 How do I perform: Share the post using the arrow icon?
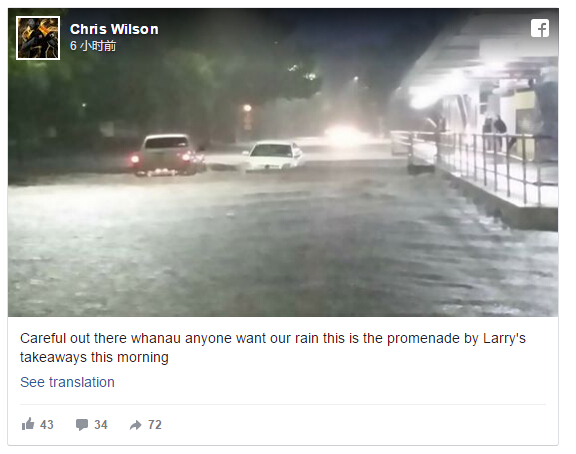pyautogui.click(x=136, y=425)
